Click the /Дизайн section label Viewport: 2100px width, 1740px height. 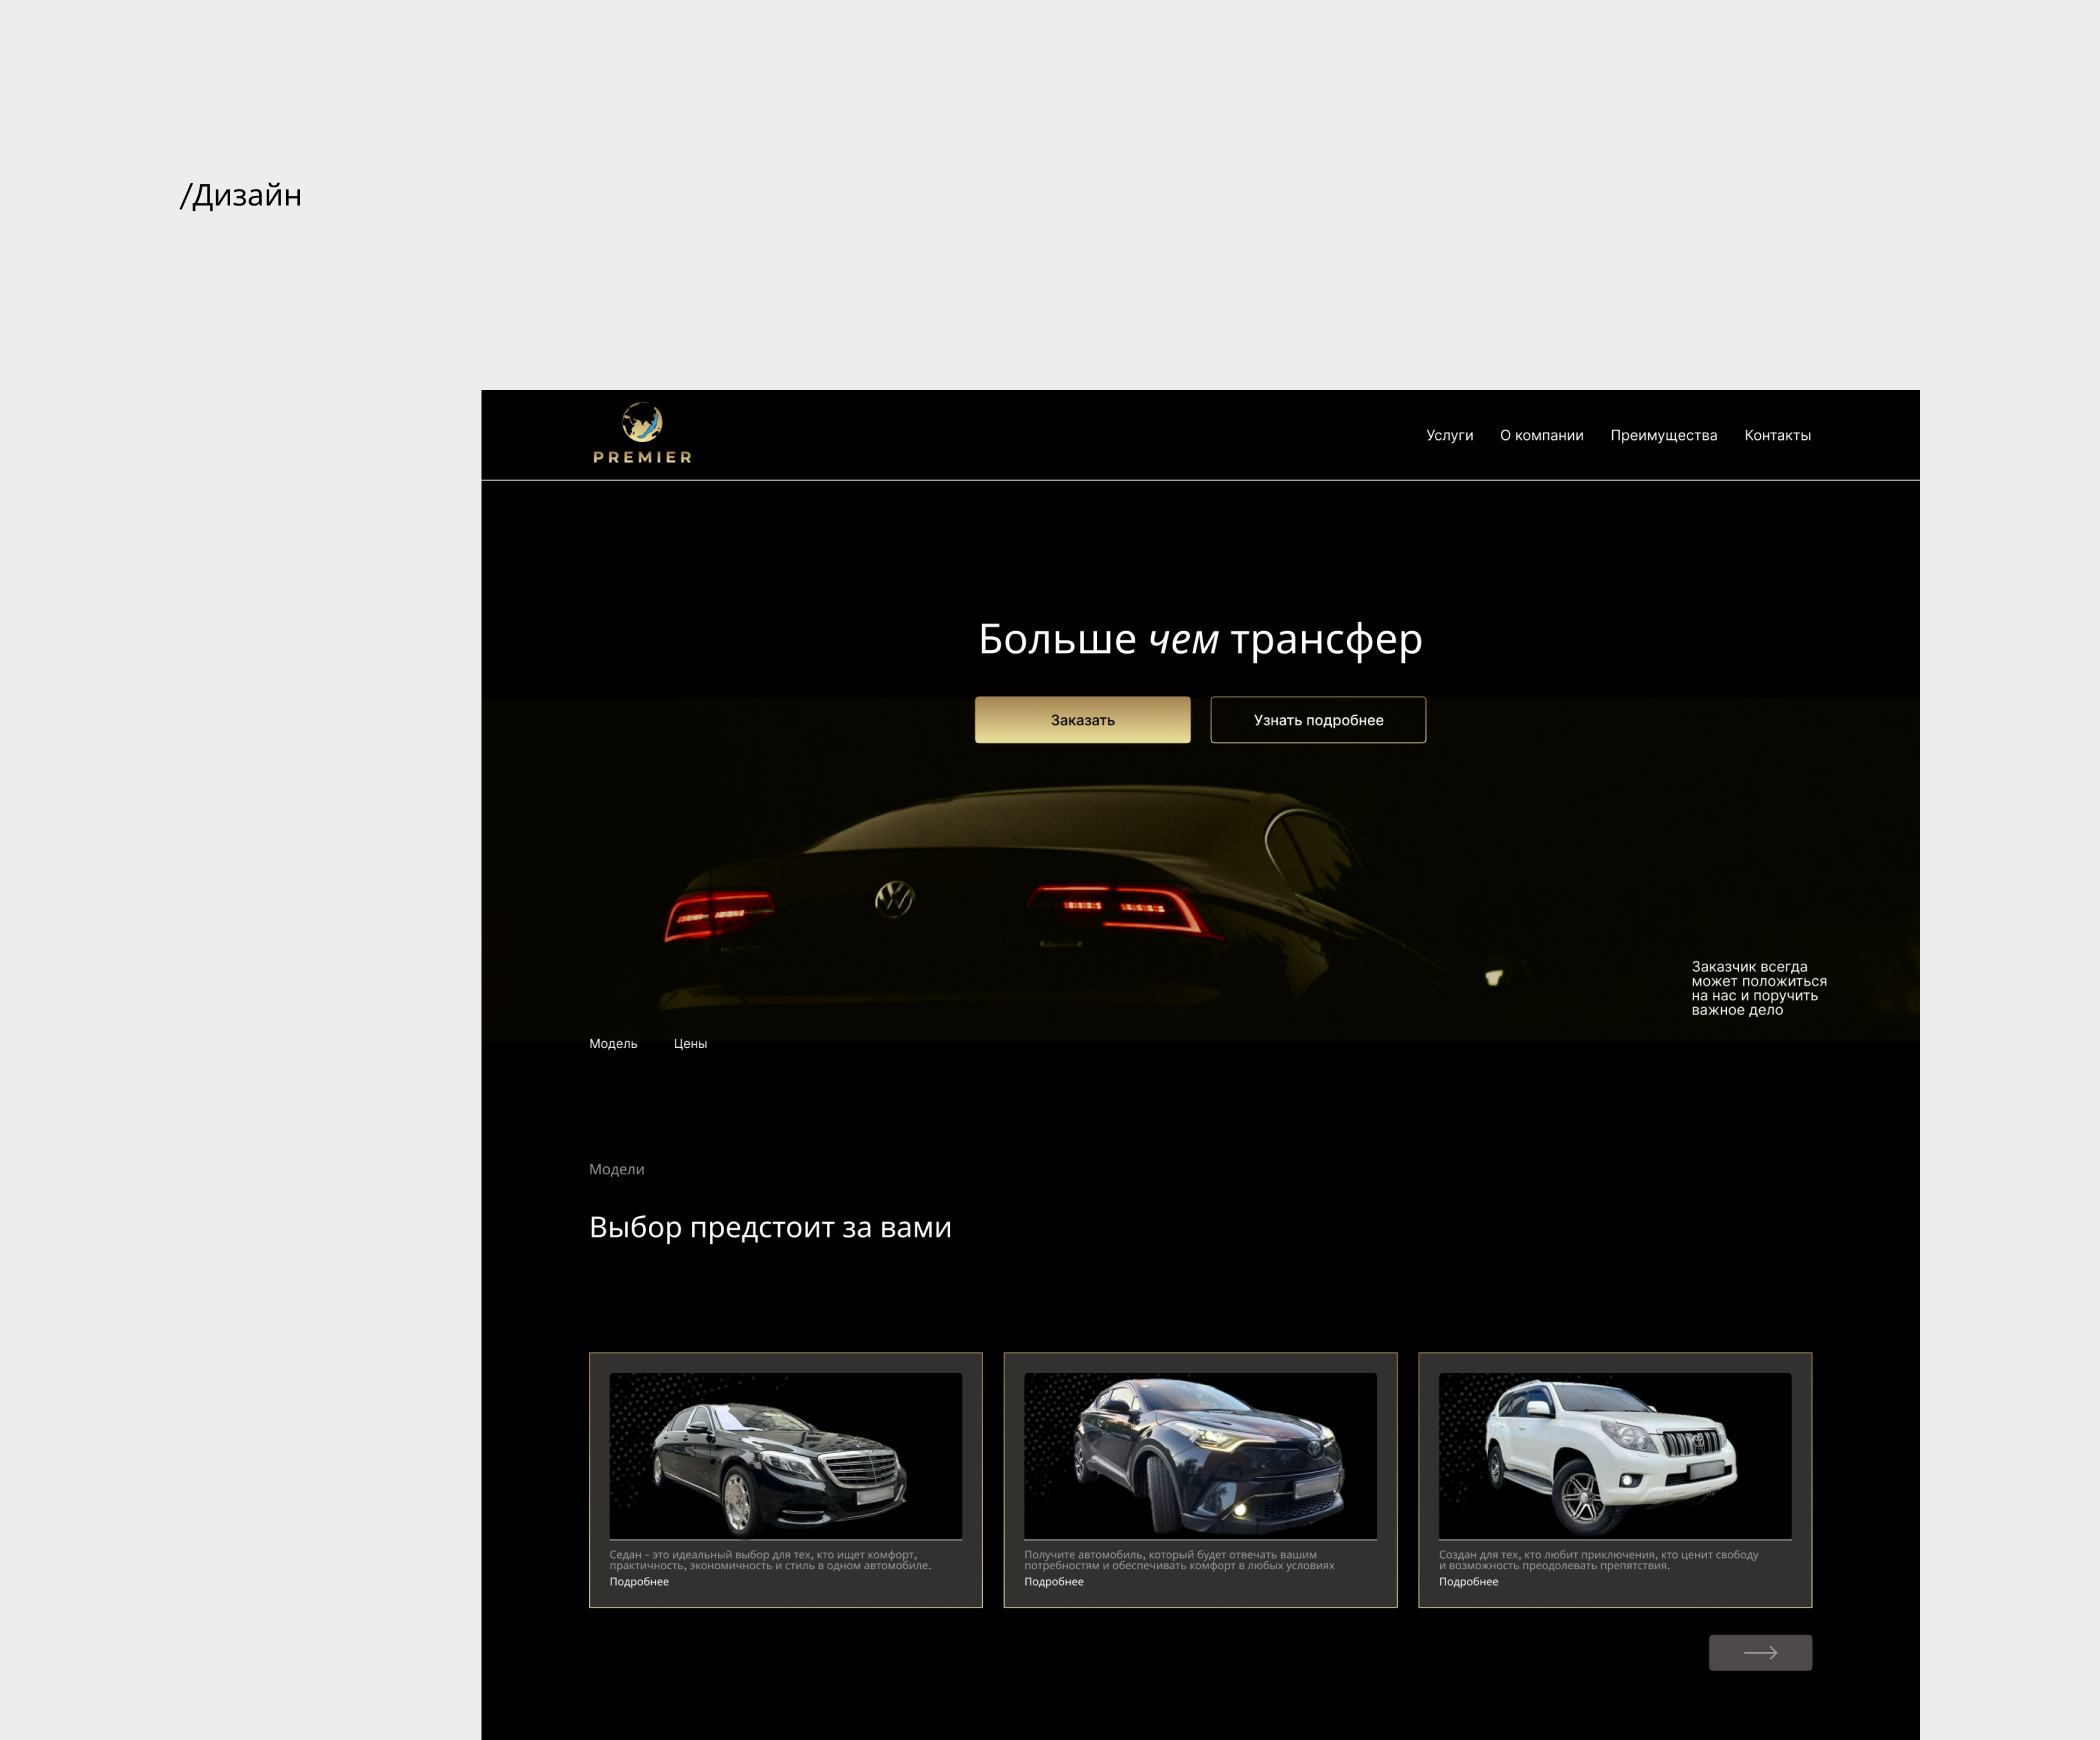coord(241,195)
